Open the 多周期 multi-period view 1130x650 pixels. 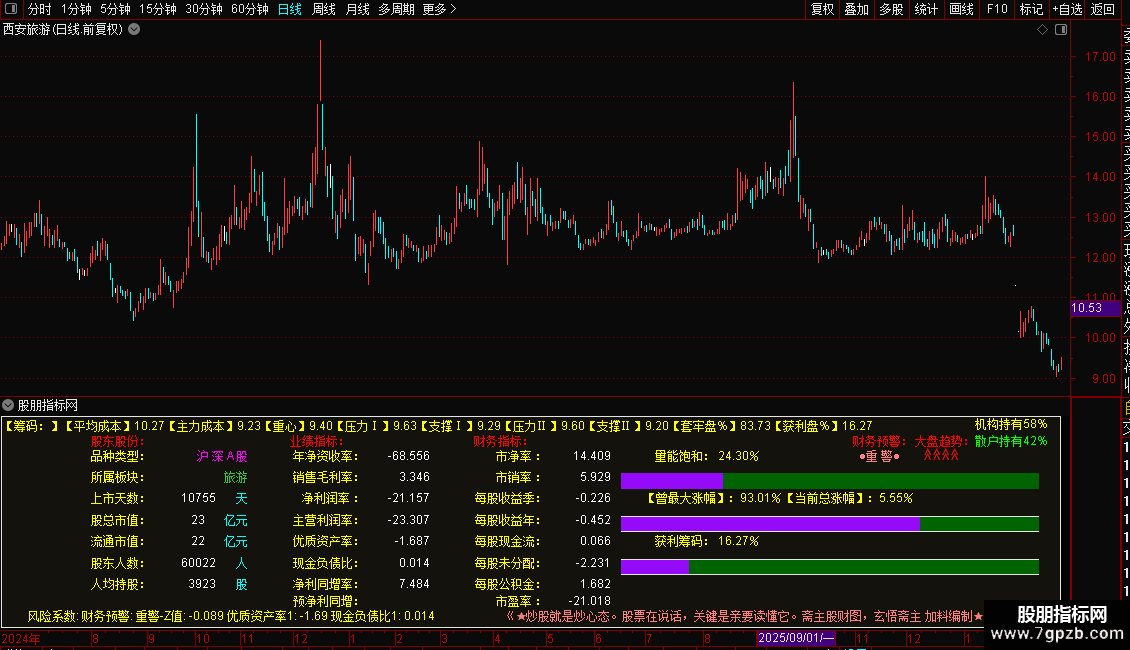(397, 9)
